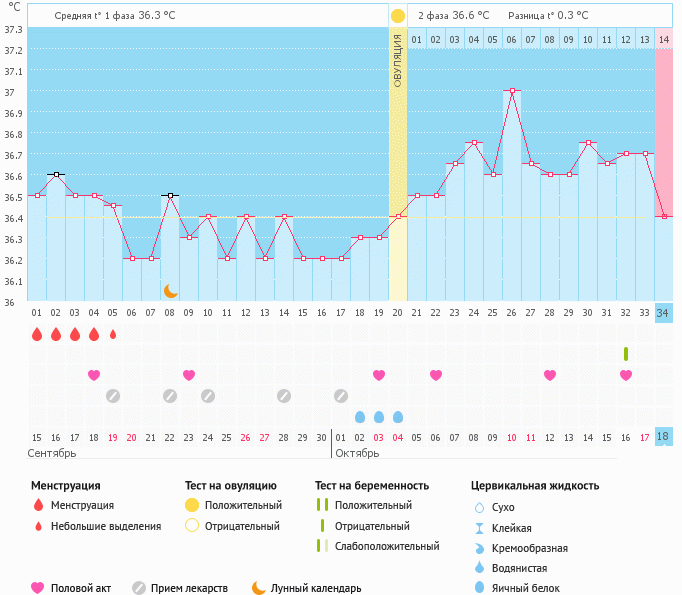Open the medication icon on cycle day 14

point(284,395)
